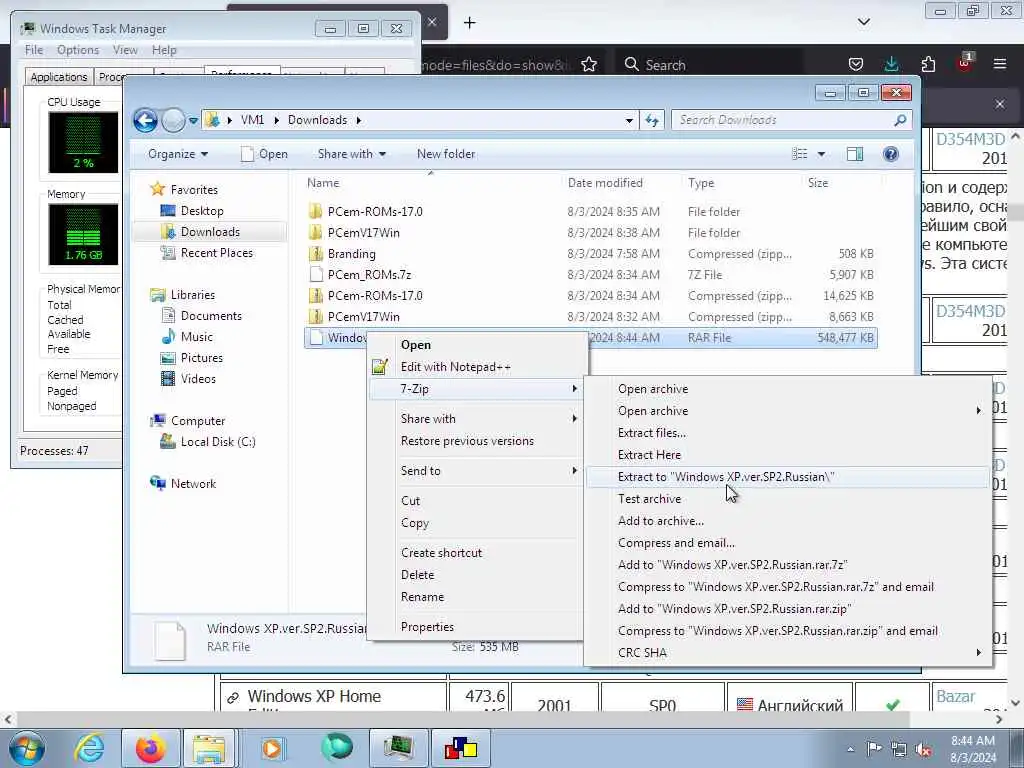The height and width of the screenshot is (768, 1024).
Task: Open the Share with toolbar dropdown
Action: point(351,154)
